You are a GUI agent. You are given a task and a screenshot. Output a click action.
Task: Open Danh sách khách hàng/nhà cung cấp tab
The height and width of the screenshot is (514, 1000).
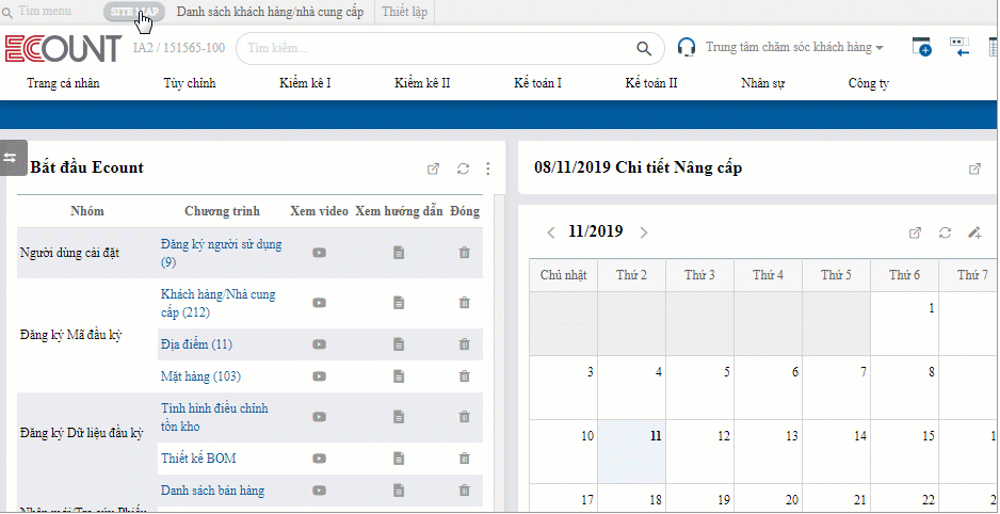tap(270, 11)
